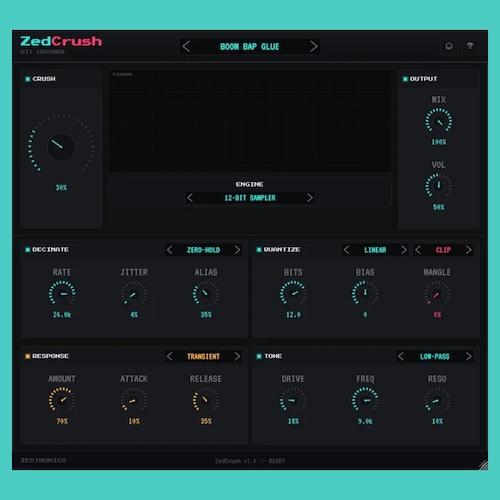The image size is (500, 500).
Task: Select next engine after 12-Bit Sampler
Action: (x=310, y=198)
